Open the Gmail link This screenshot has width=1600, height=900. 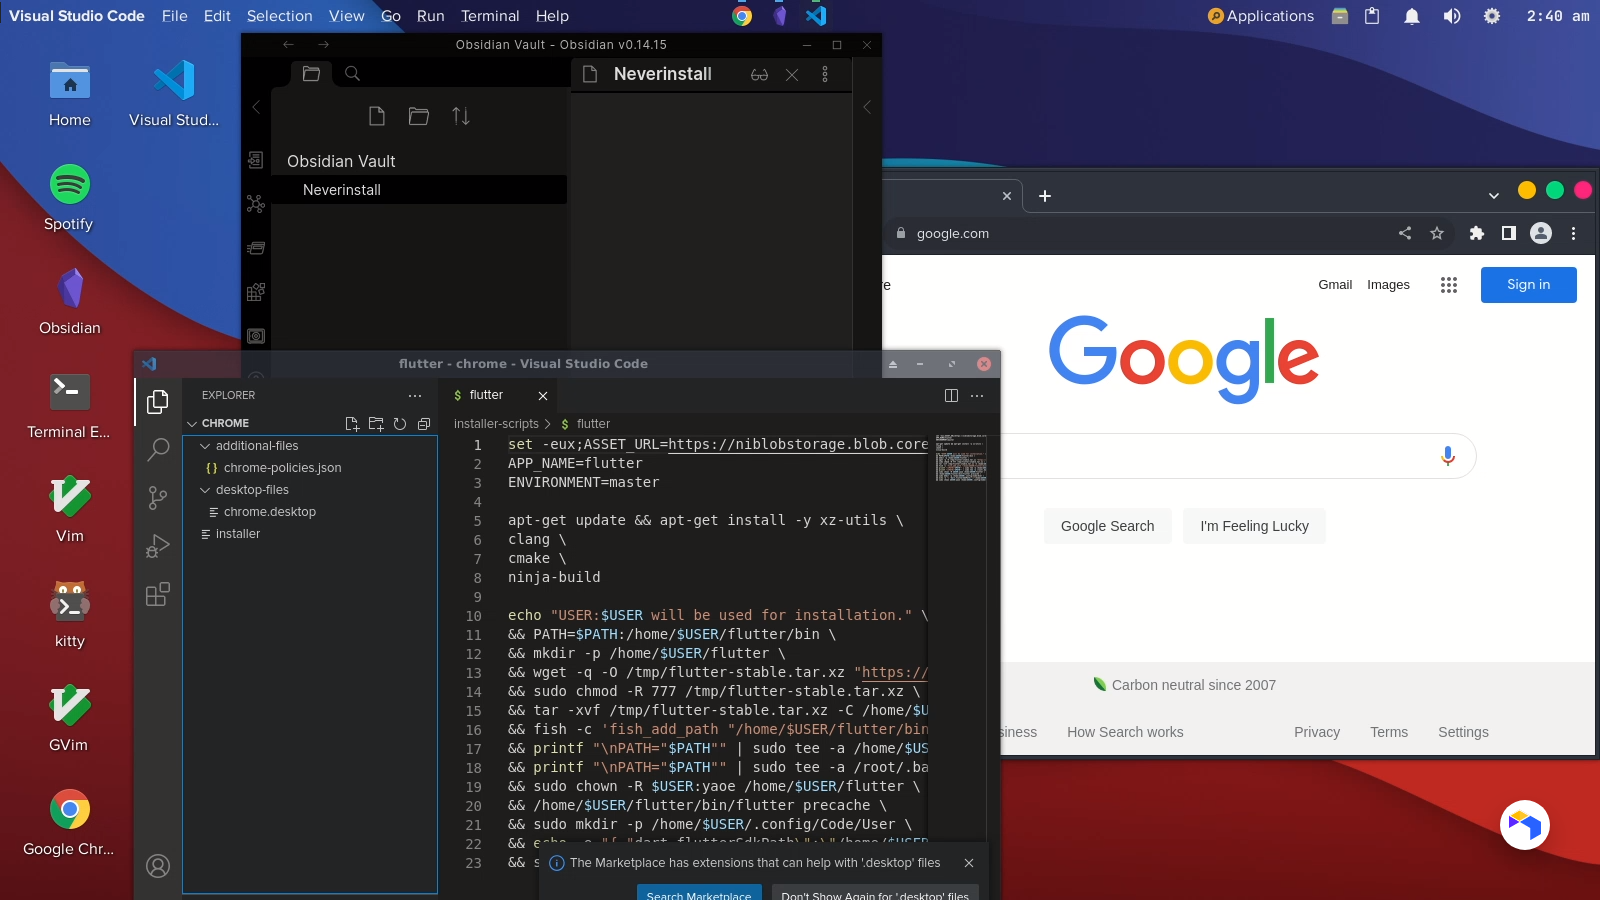click(x=1335, y=285)
